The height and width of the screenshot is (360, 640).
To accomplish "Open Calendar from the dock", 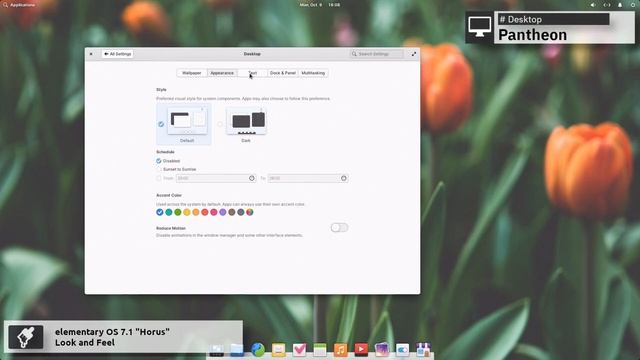I will click(320, 350).
